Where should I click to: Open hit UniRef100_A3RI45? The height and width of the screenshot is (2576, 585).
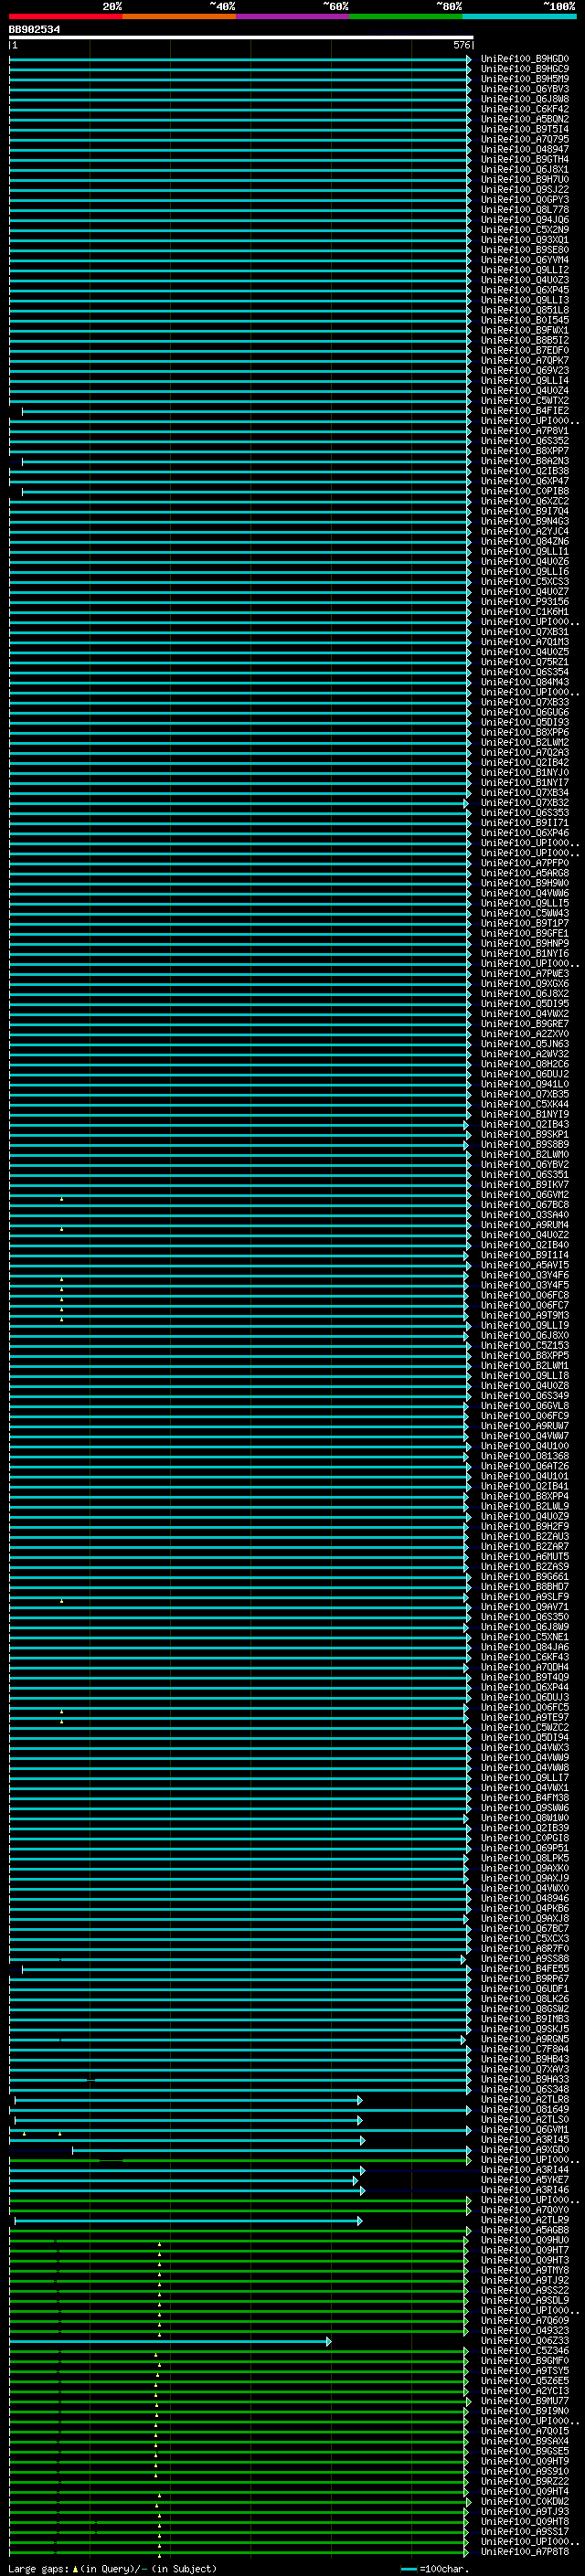[x=525, y=2139]
